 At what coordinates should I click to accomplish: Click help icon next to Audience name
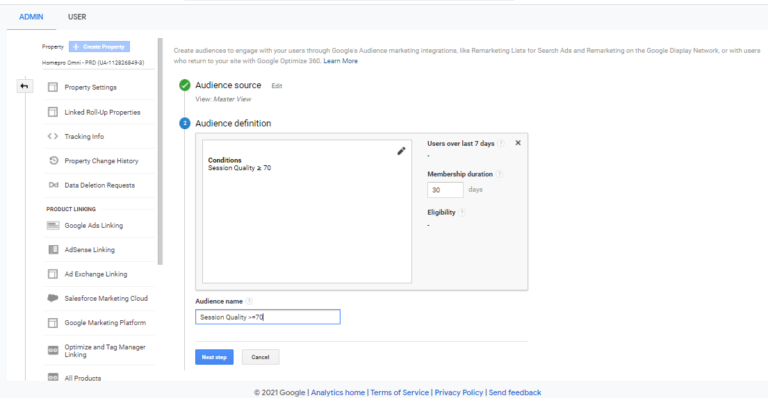pos(249,301)
